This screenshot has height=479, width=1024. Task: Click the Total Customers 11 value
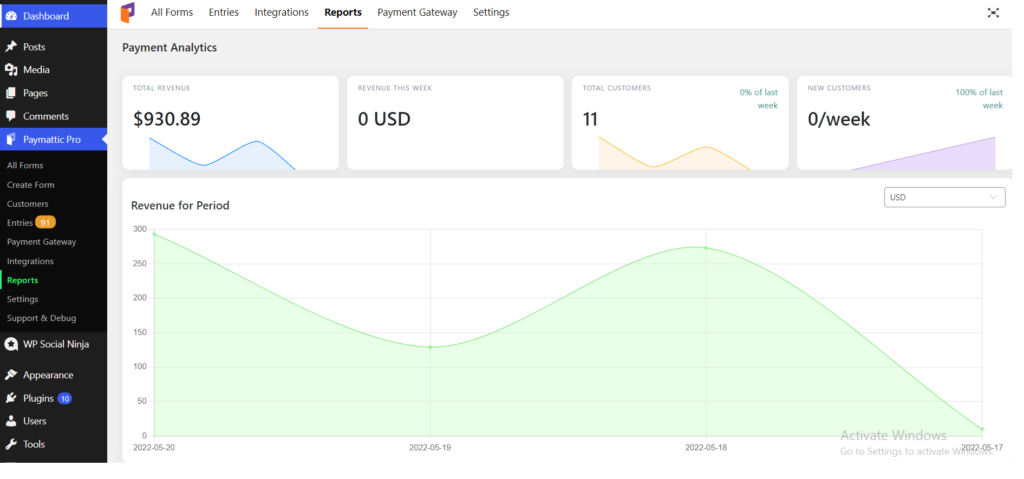[x=590, y=119]
